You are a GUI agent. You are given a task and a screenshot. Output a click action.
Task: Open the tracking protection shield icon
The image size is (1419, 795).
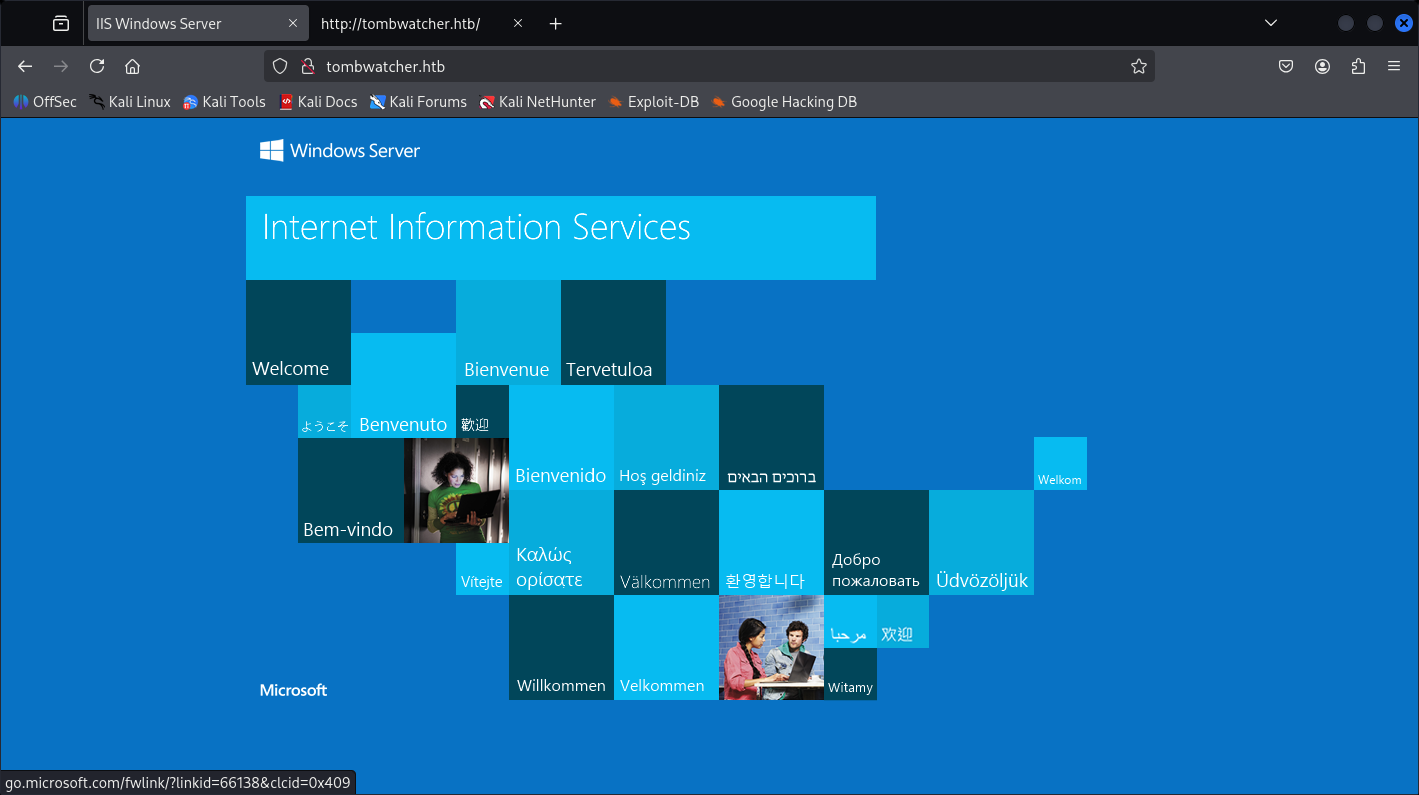[280, 66]
